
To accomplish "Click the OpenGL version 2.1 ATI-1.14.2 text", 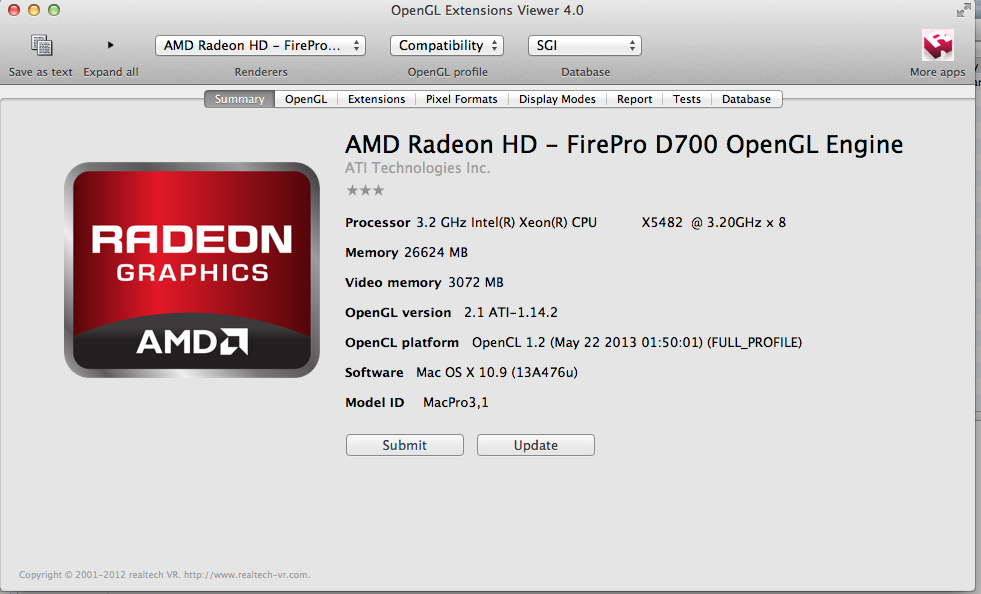I will tap(511, 312).
